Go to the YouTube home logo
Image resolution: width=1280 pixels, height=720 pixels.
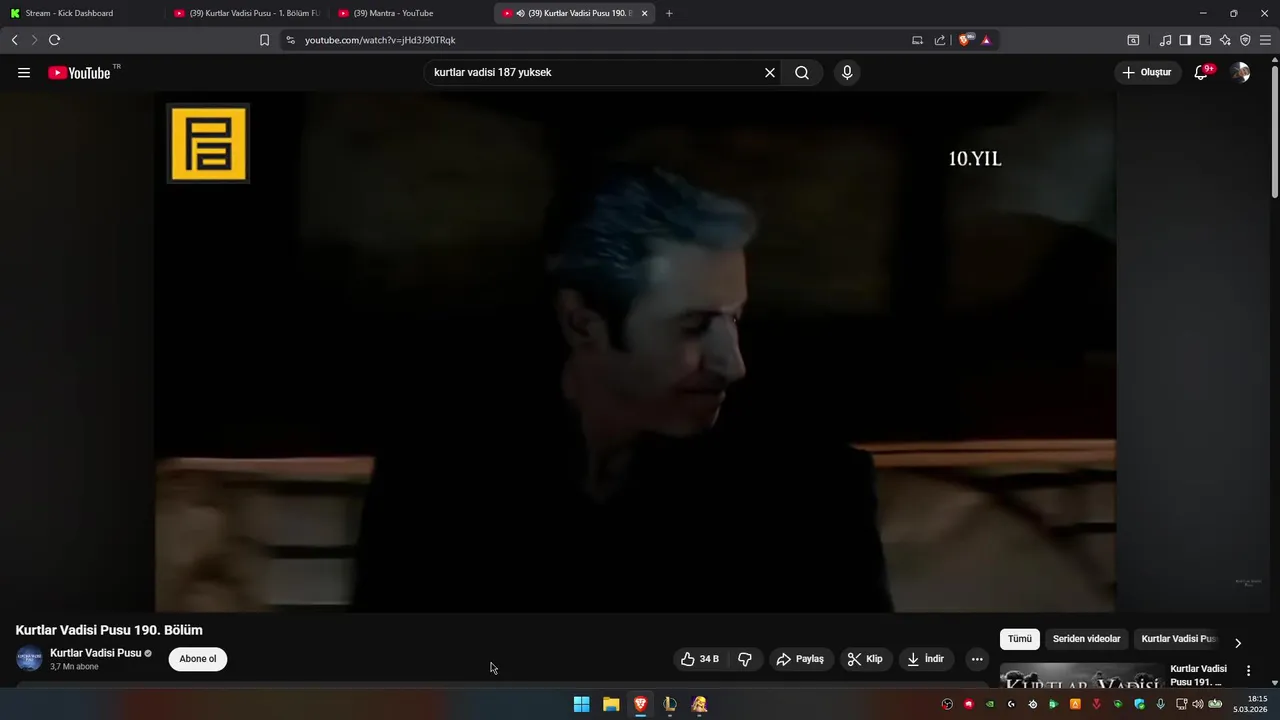[x=79, y=73]
